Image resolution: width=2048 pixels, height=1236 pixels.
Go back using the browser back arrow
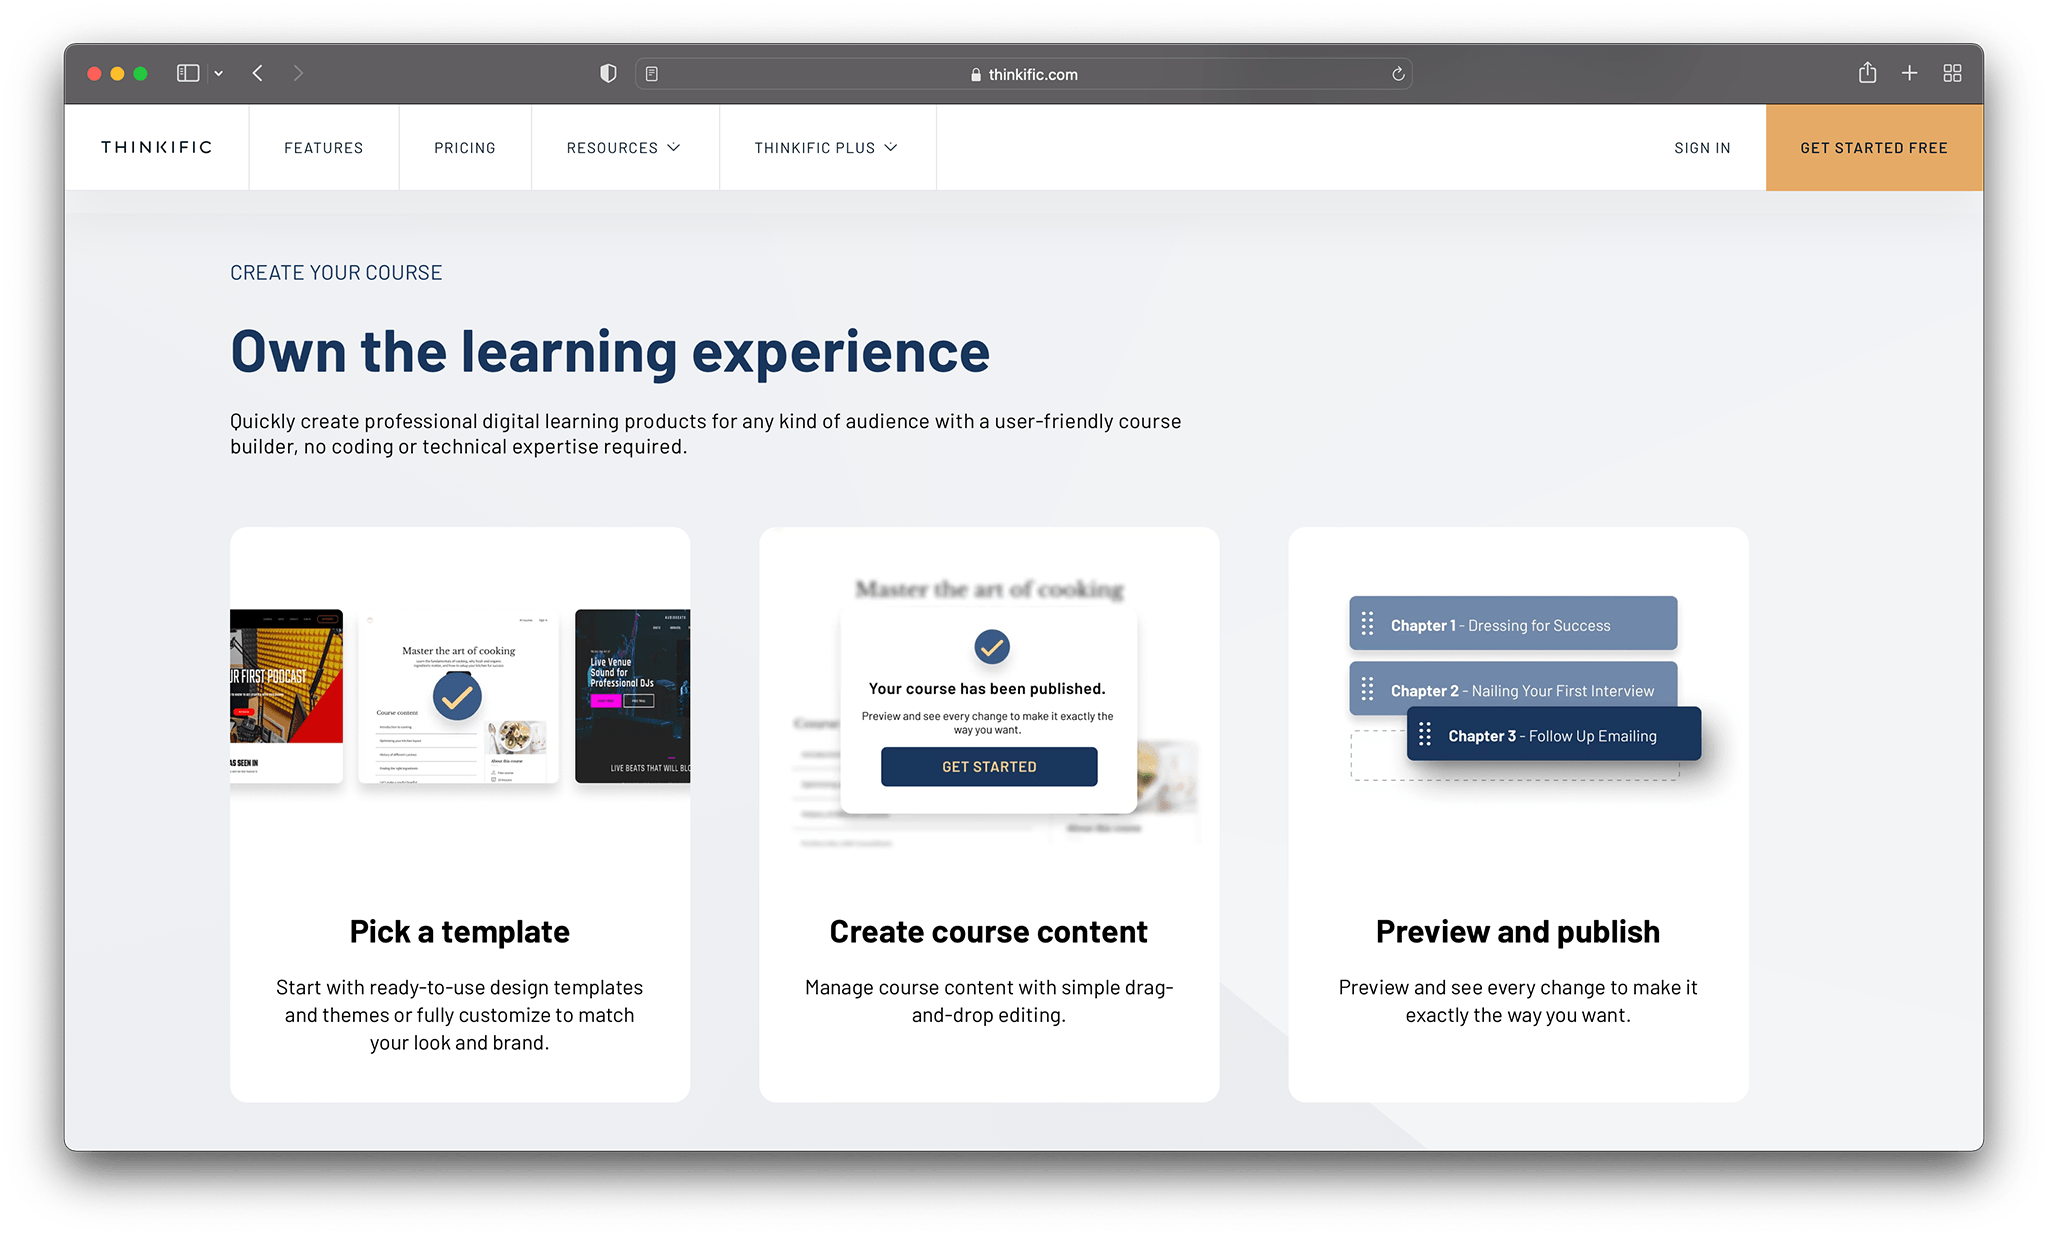[x=258, y=73]
